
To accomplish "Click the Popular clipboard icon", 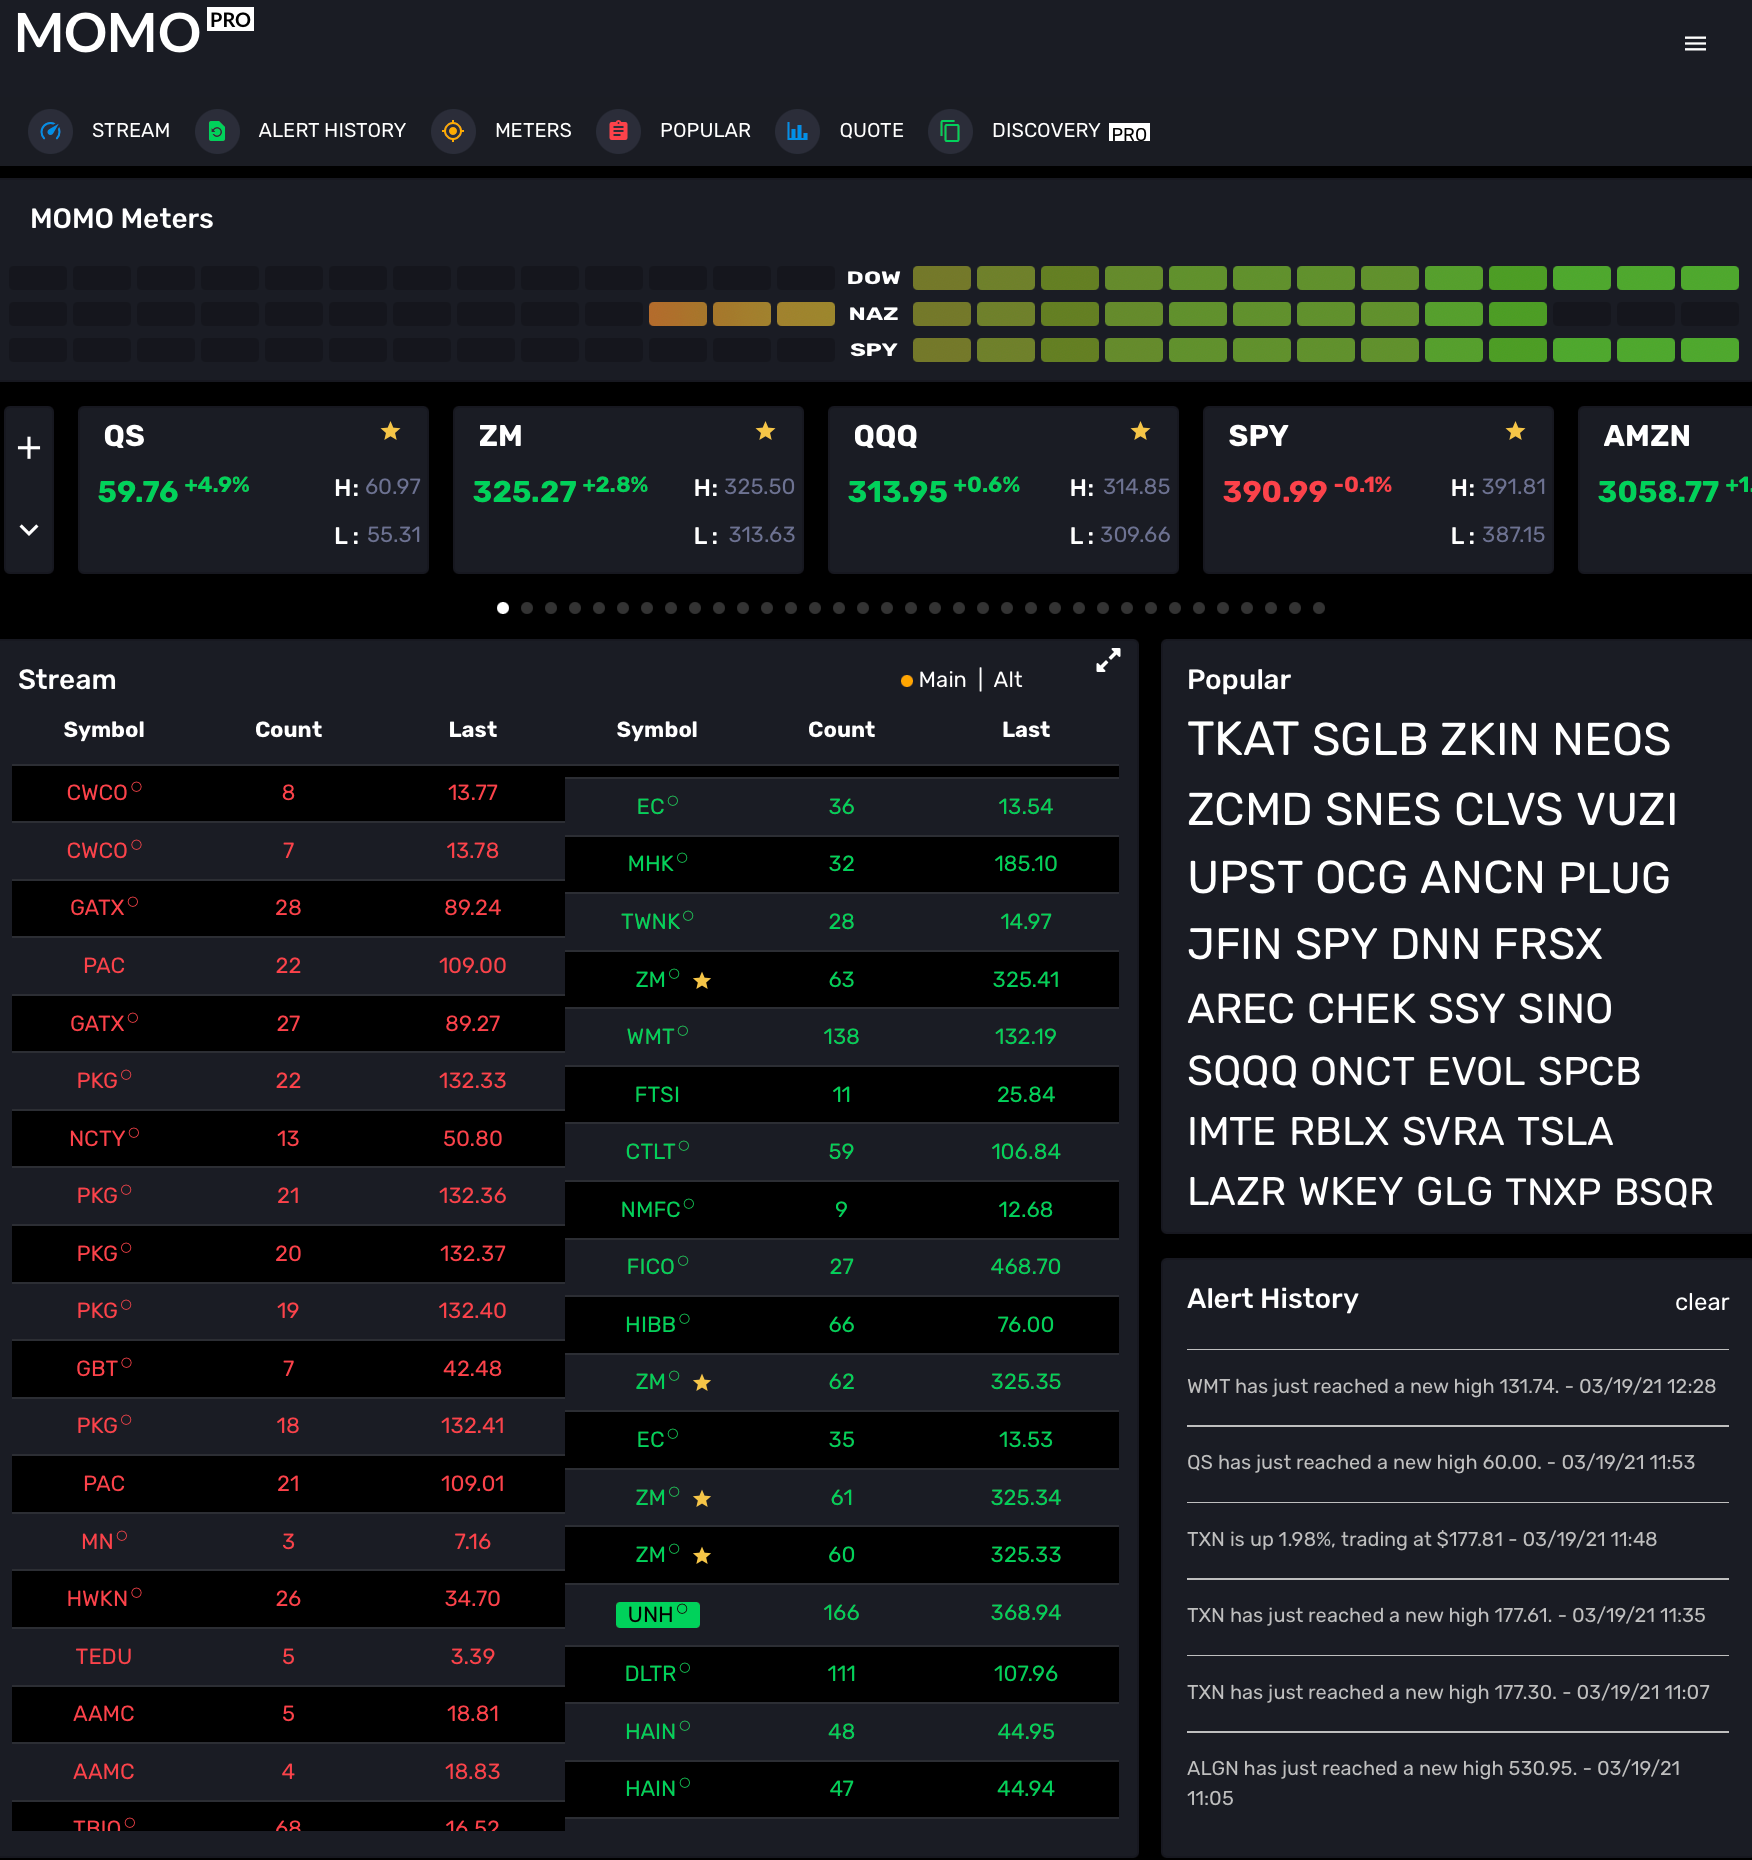I will coord(618,131).
